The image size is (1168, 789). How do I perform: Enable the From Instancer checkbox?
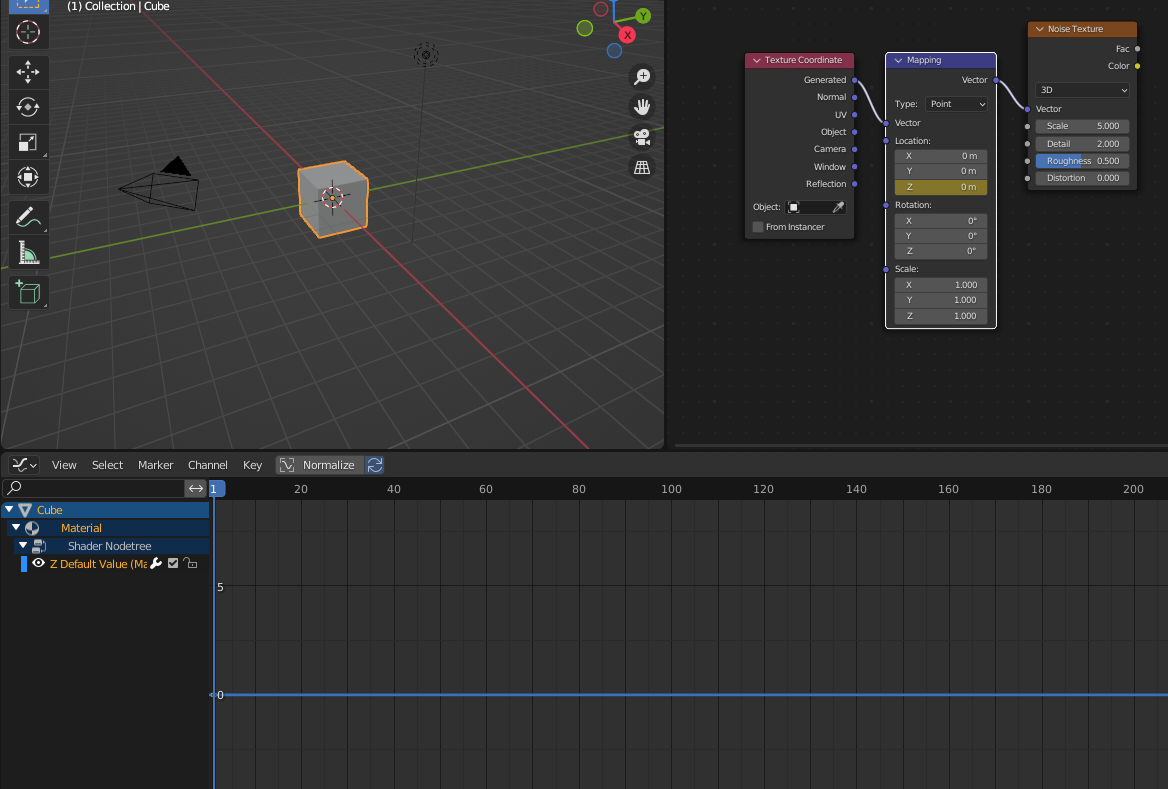click(758, 227)
